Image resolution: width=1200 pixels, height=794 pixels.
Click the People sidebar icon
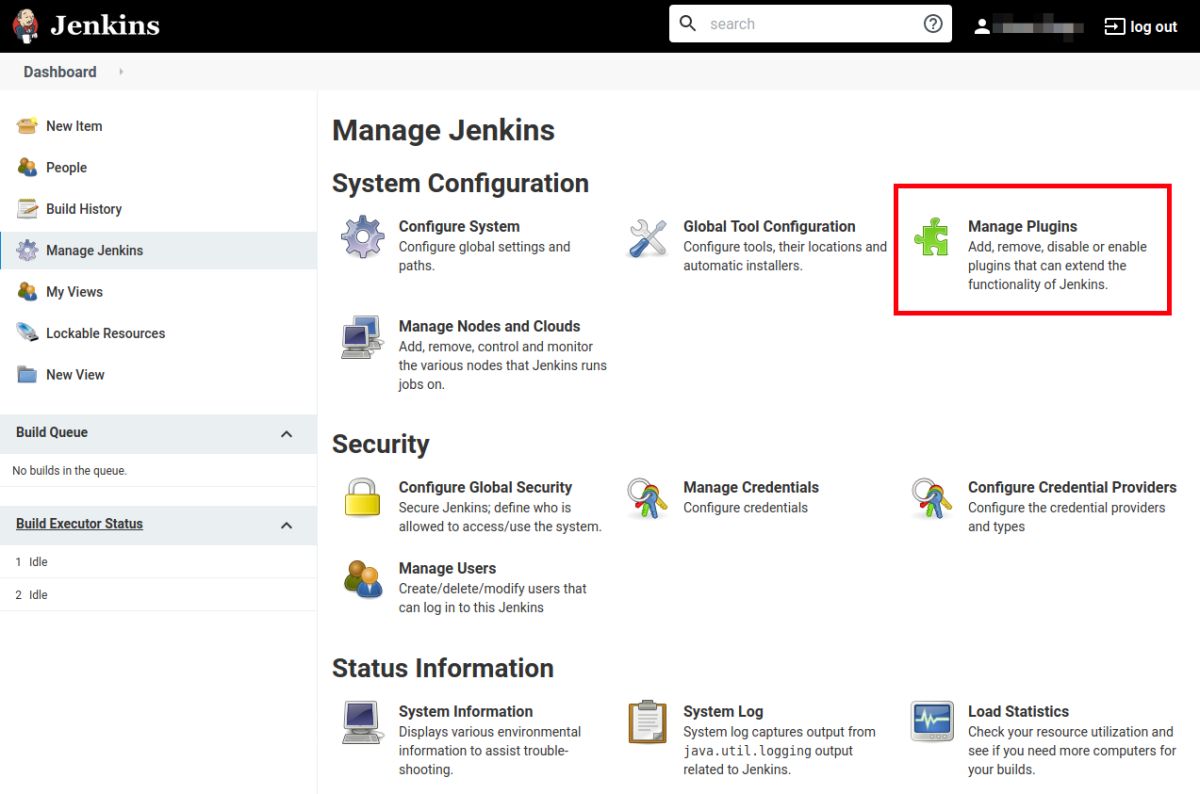(28, 167)
